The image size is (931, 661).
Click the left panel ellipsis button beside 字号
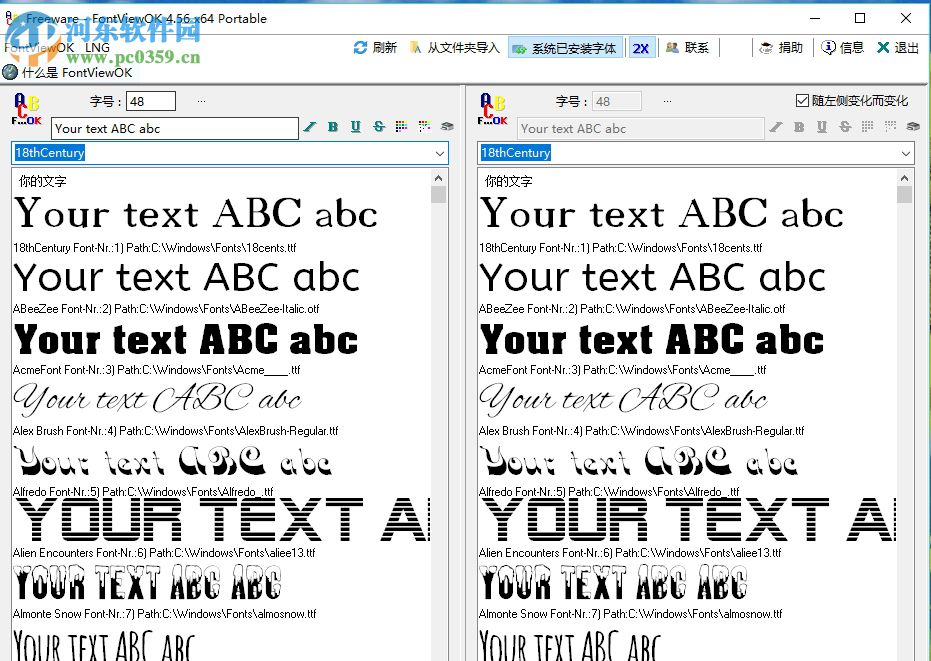point(202,101)
